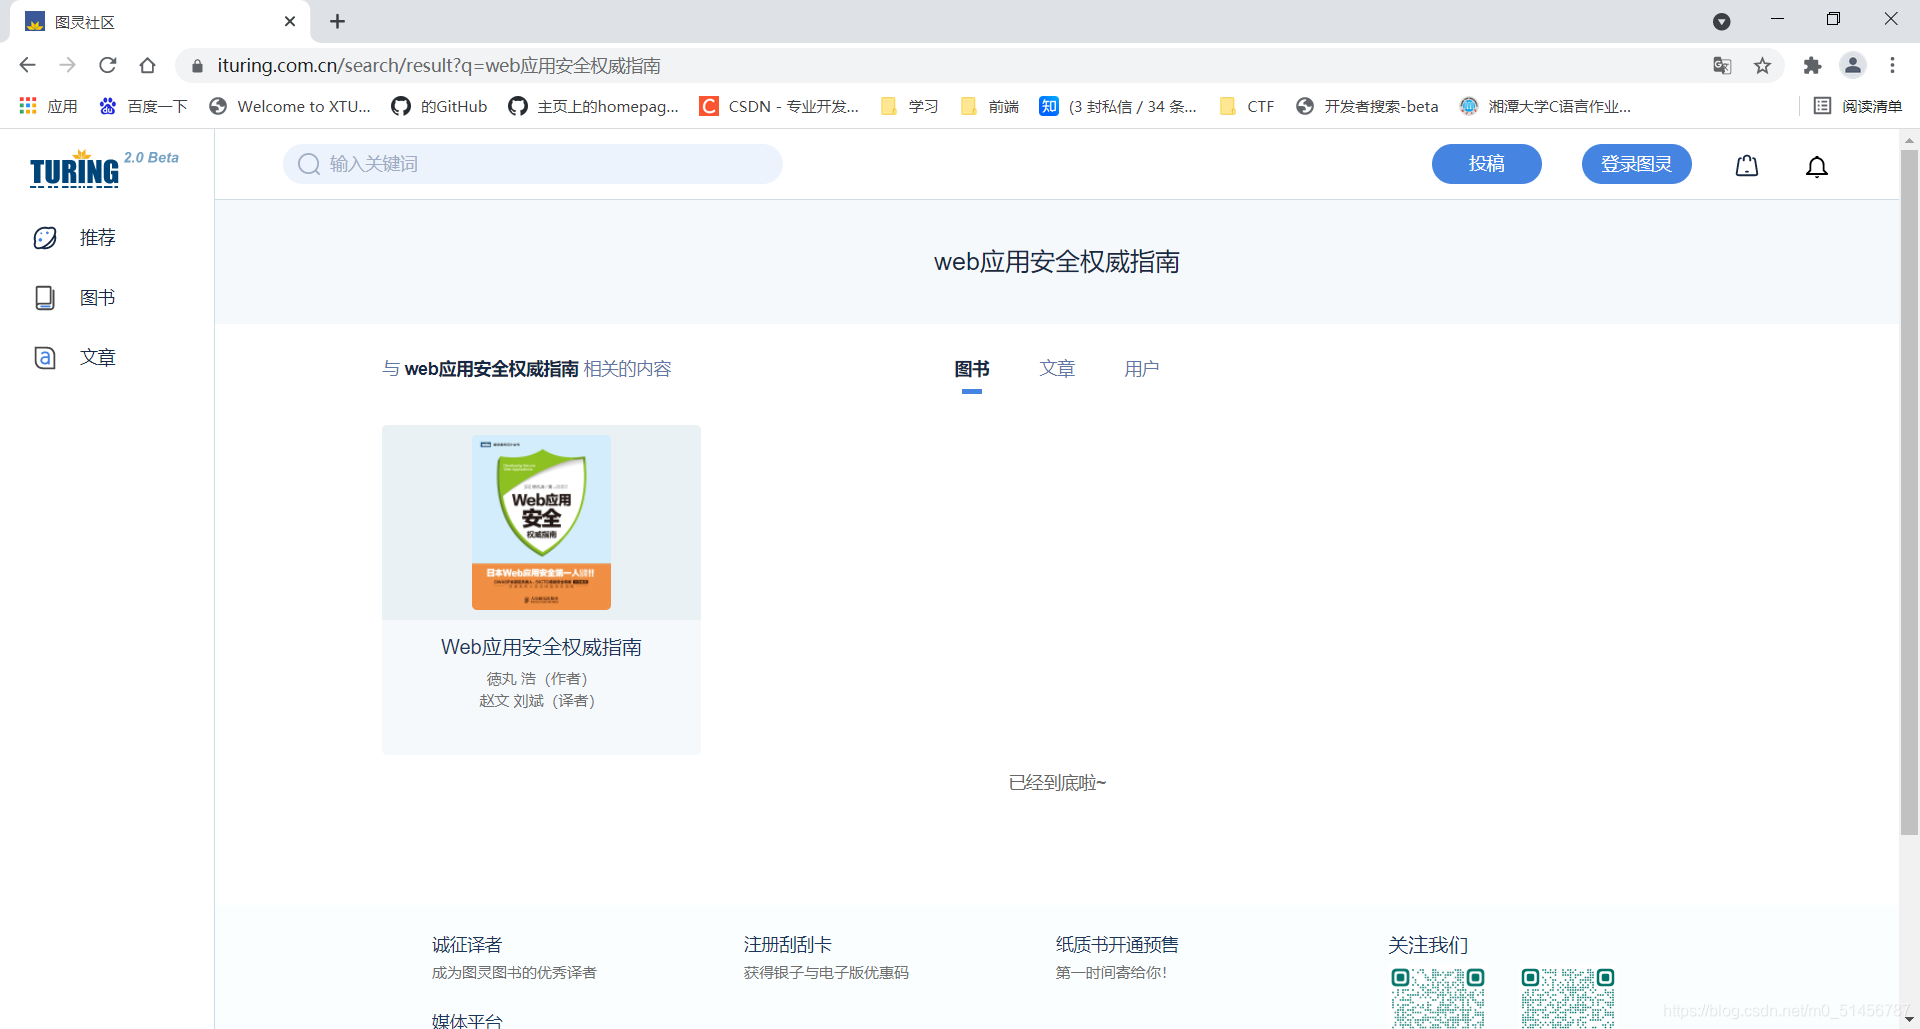Open the 百度一下 bookmark
This screenshot has width=1920, height=1029.
[143, 106]
